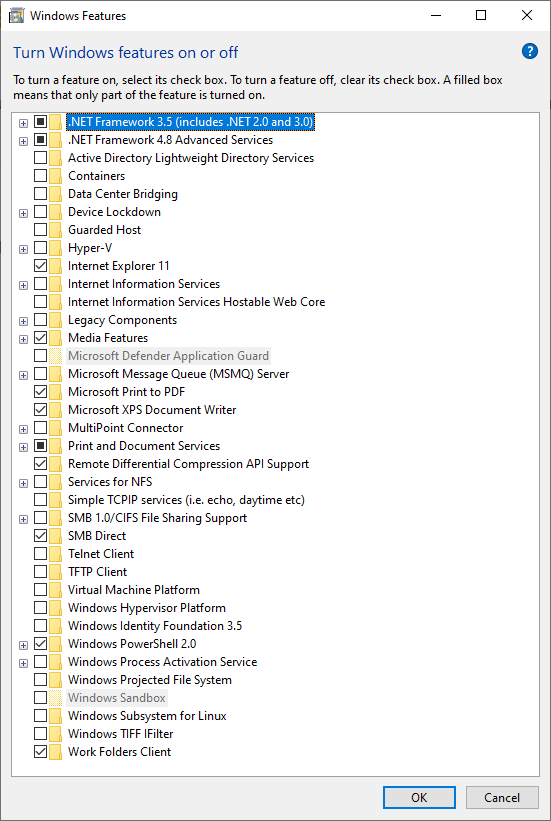Click folder icon beside Windows TIFF IFilter

[x=56, y=734]
